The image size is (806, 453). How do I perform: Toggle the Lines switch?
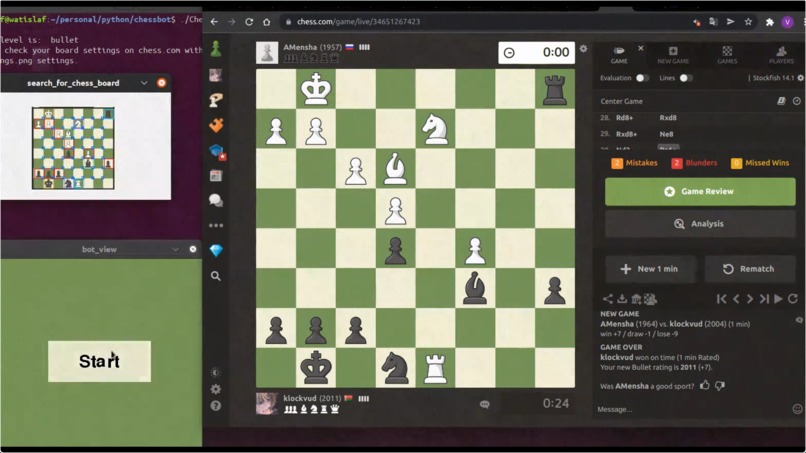coord(686,78)
